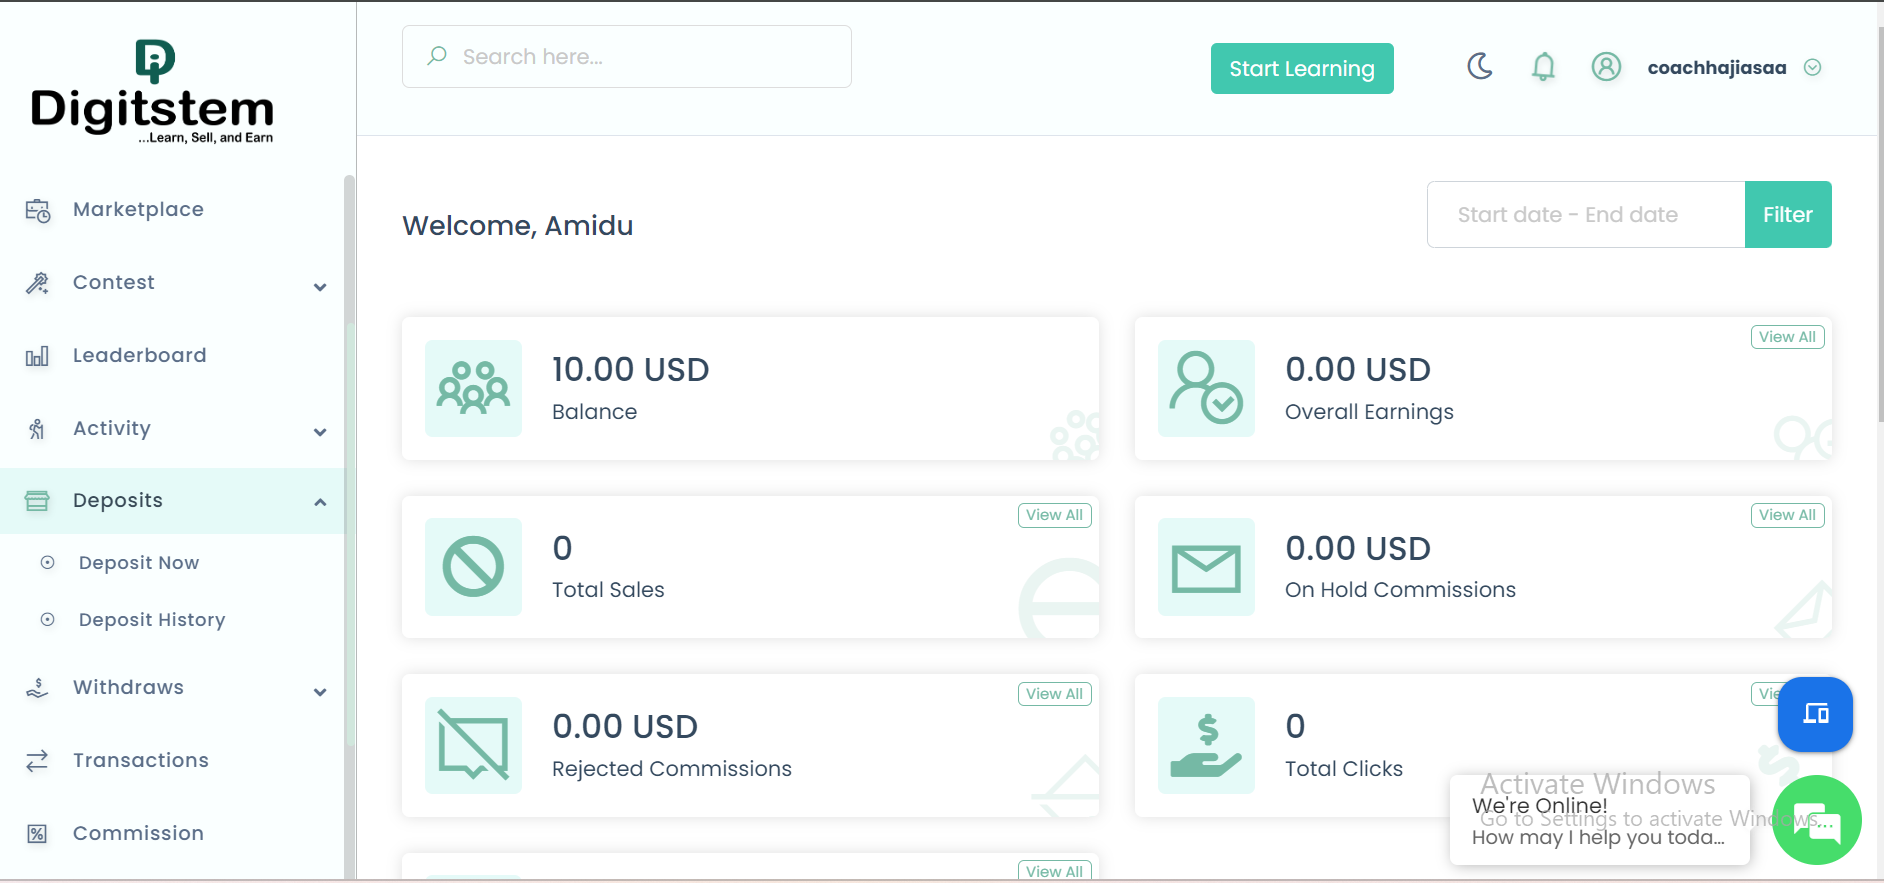
Task: Click the Welcome, Amidu heading
Action: (518, 226)
